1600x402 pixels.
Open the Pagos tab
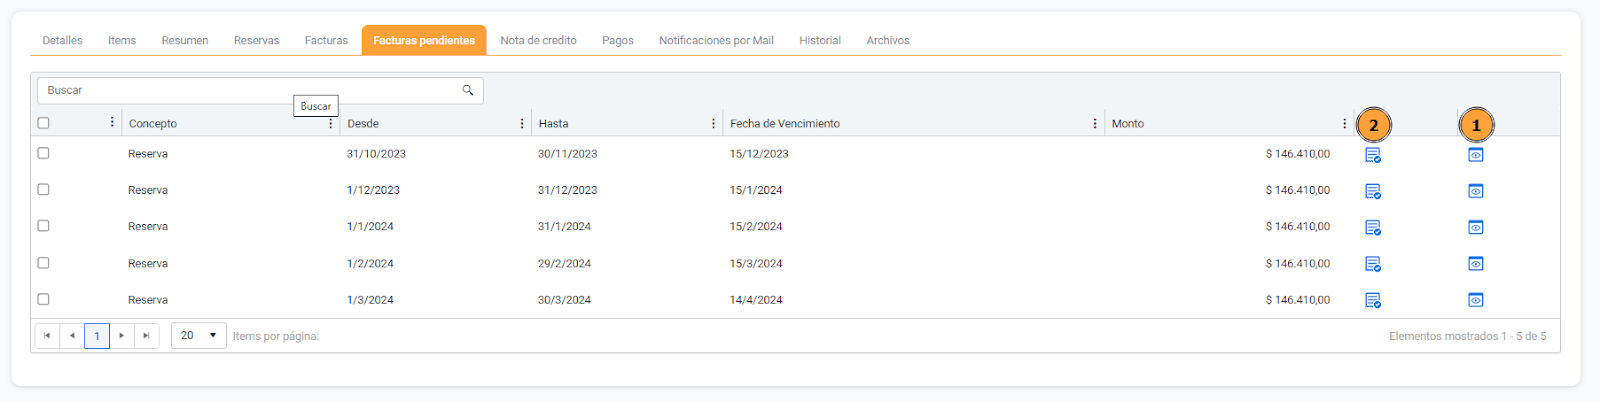tap(618, 41)
